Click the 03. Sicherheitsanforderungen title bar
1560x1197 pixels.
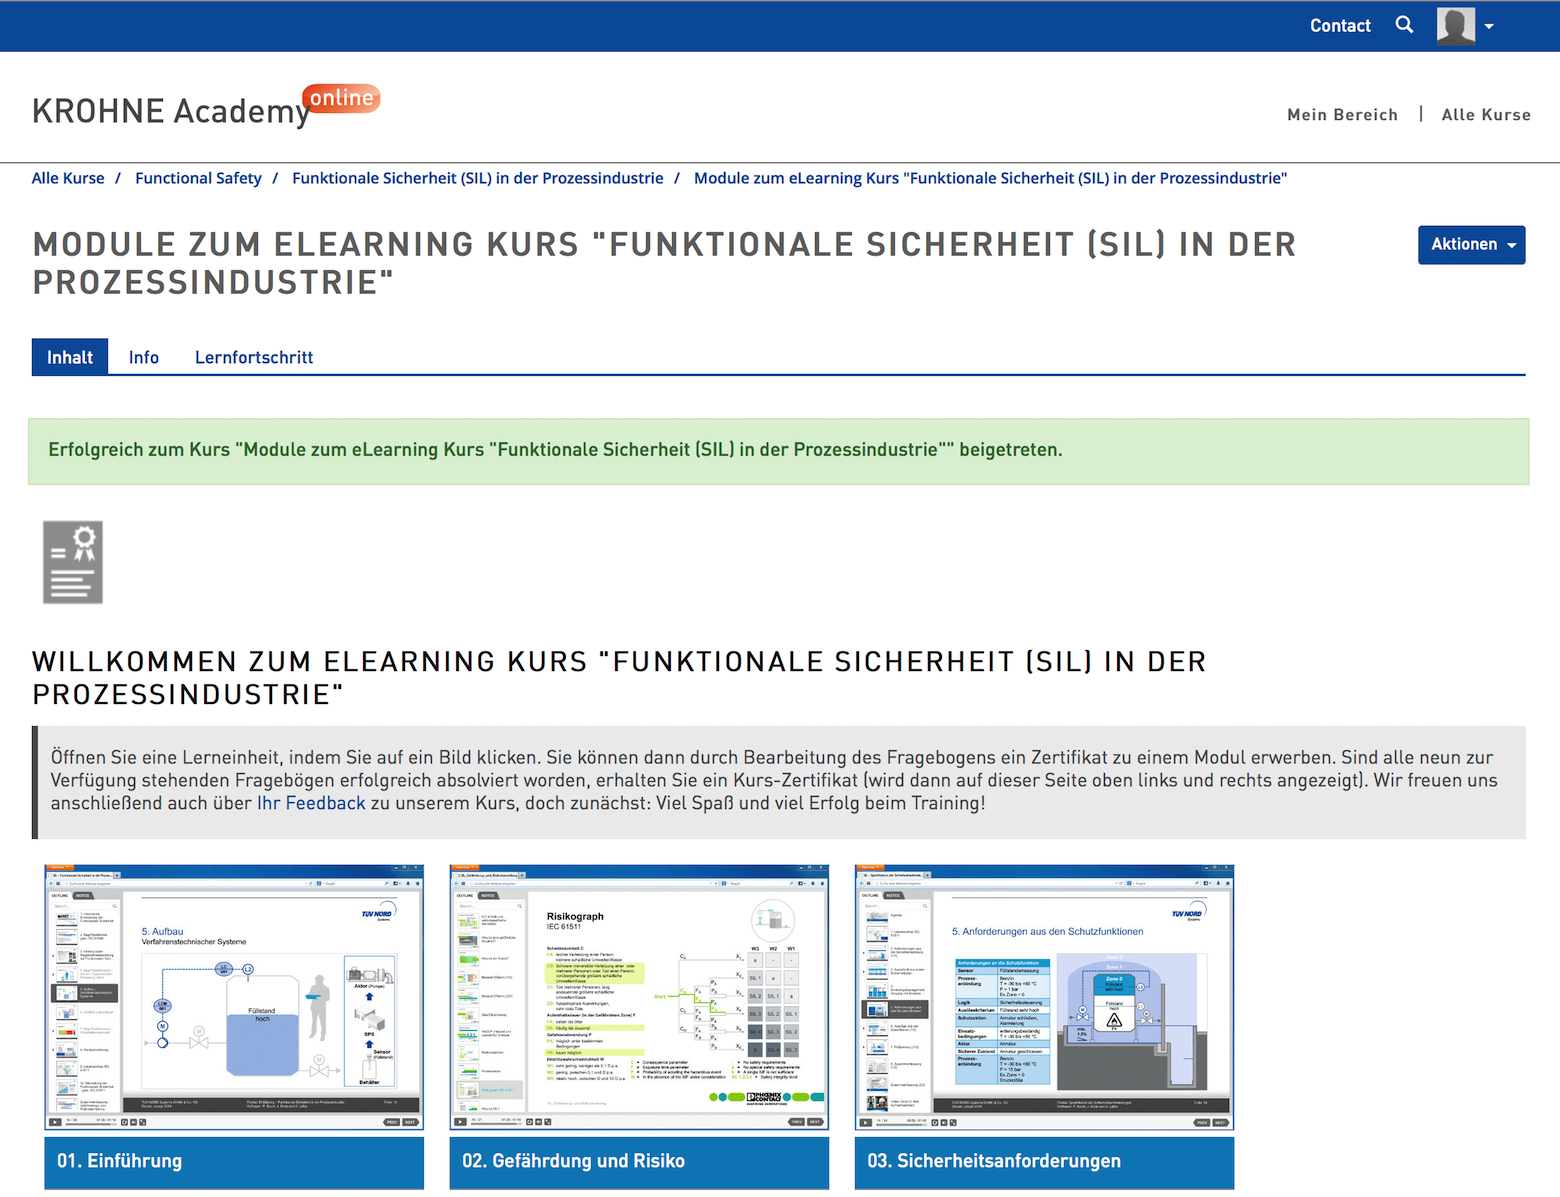(1044, 1161)
